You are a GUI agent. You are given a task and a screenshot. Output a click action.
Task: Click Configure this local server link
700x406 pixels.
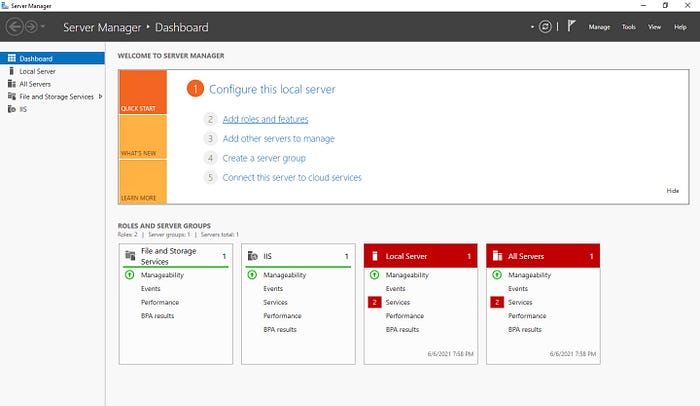[x=272, y=89]
